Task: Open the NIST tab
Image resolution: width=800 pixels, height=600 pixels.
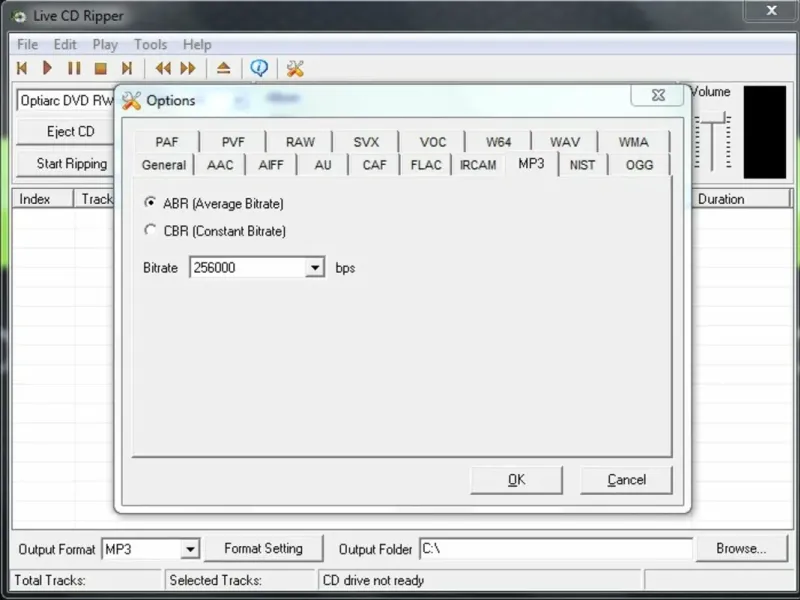Action: tap(582, 165)
